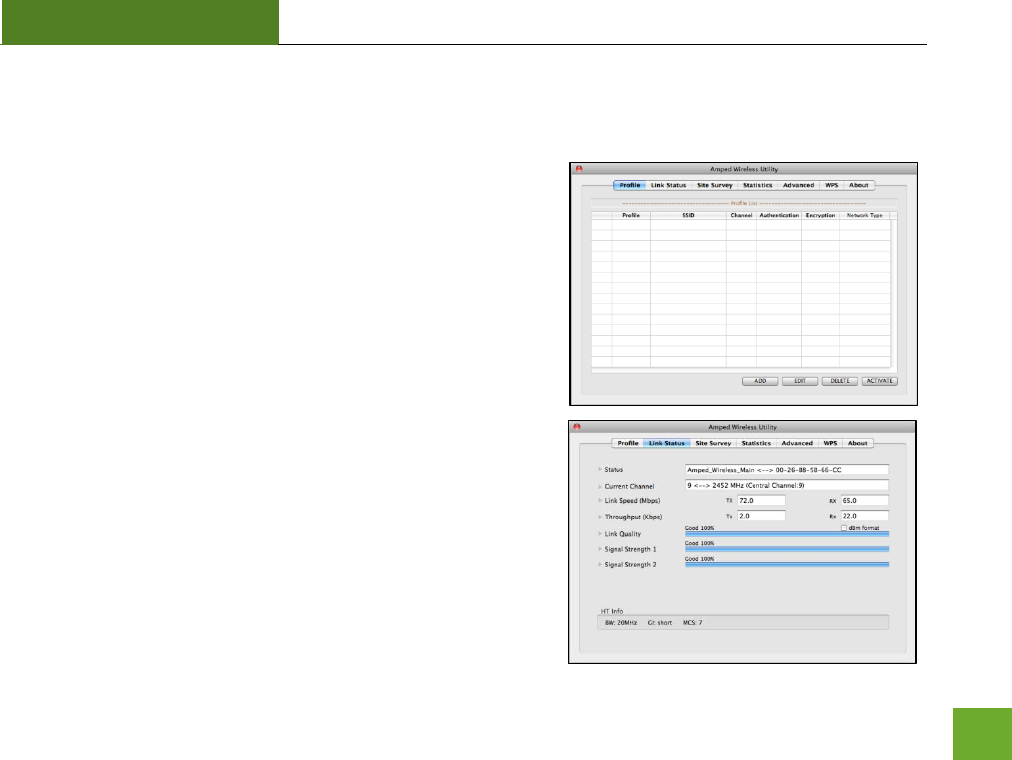1012x760 pixels.
Task: Open Advanced tab in Profile List window
Action: point(798,185)
